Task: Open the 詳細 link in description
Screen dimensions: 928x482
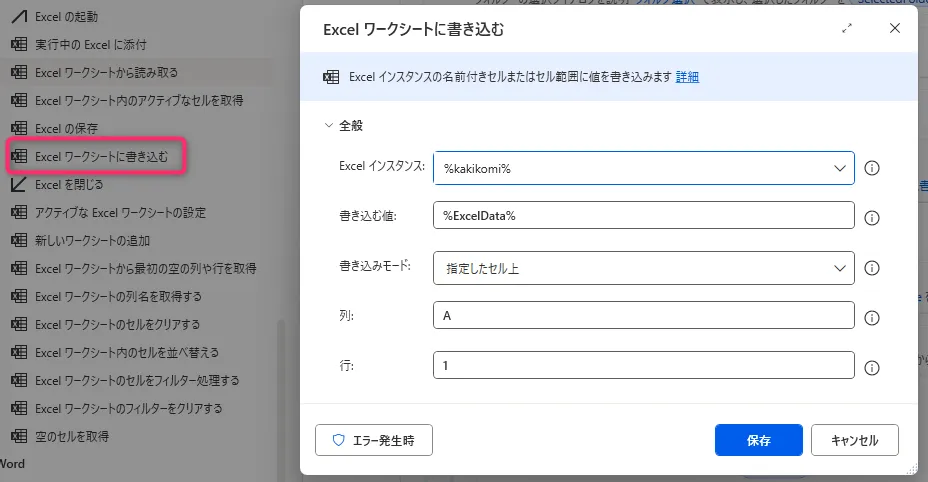Action: click(687, 77)
